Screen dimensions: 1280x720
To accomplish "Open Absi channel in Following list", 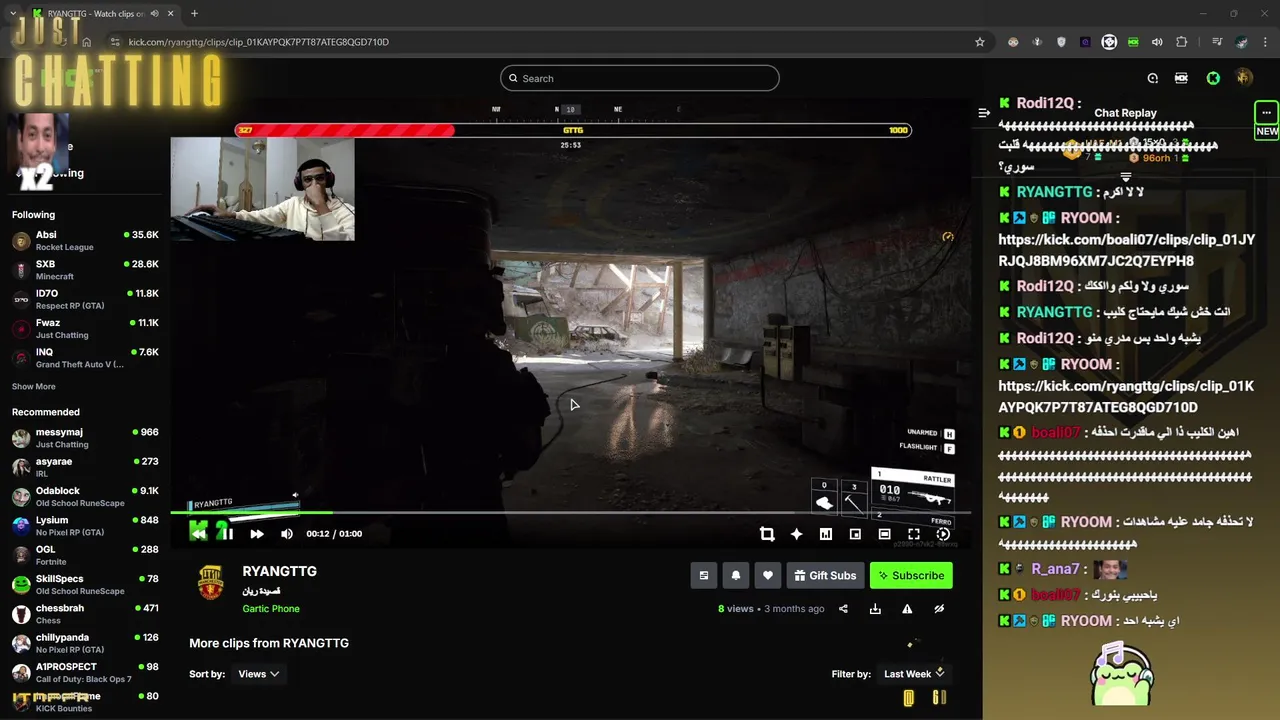I will [85, 241].
